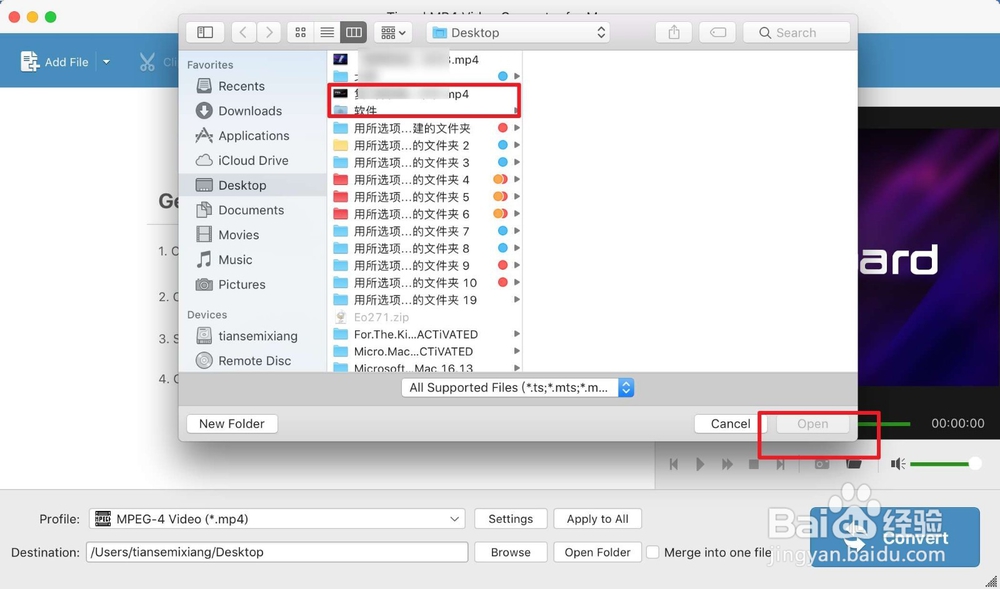Click the New Folder button

click(x=232, y=424)
